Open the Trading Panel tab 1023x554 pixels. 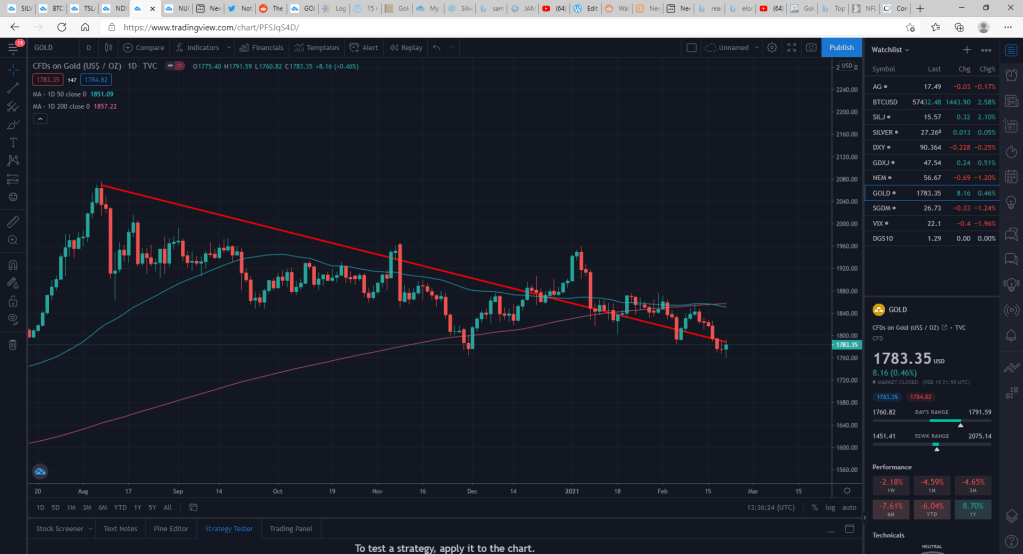291,528
